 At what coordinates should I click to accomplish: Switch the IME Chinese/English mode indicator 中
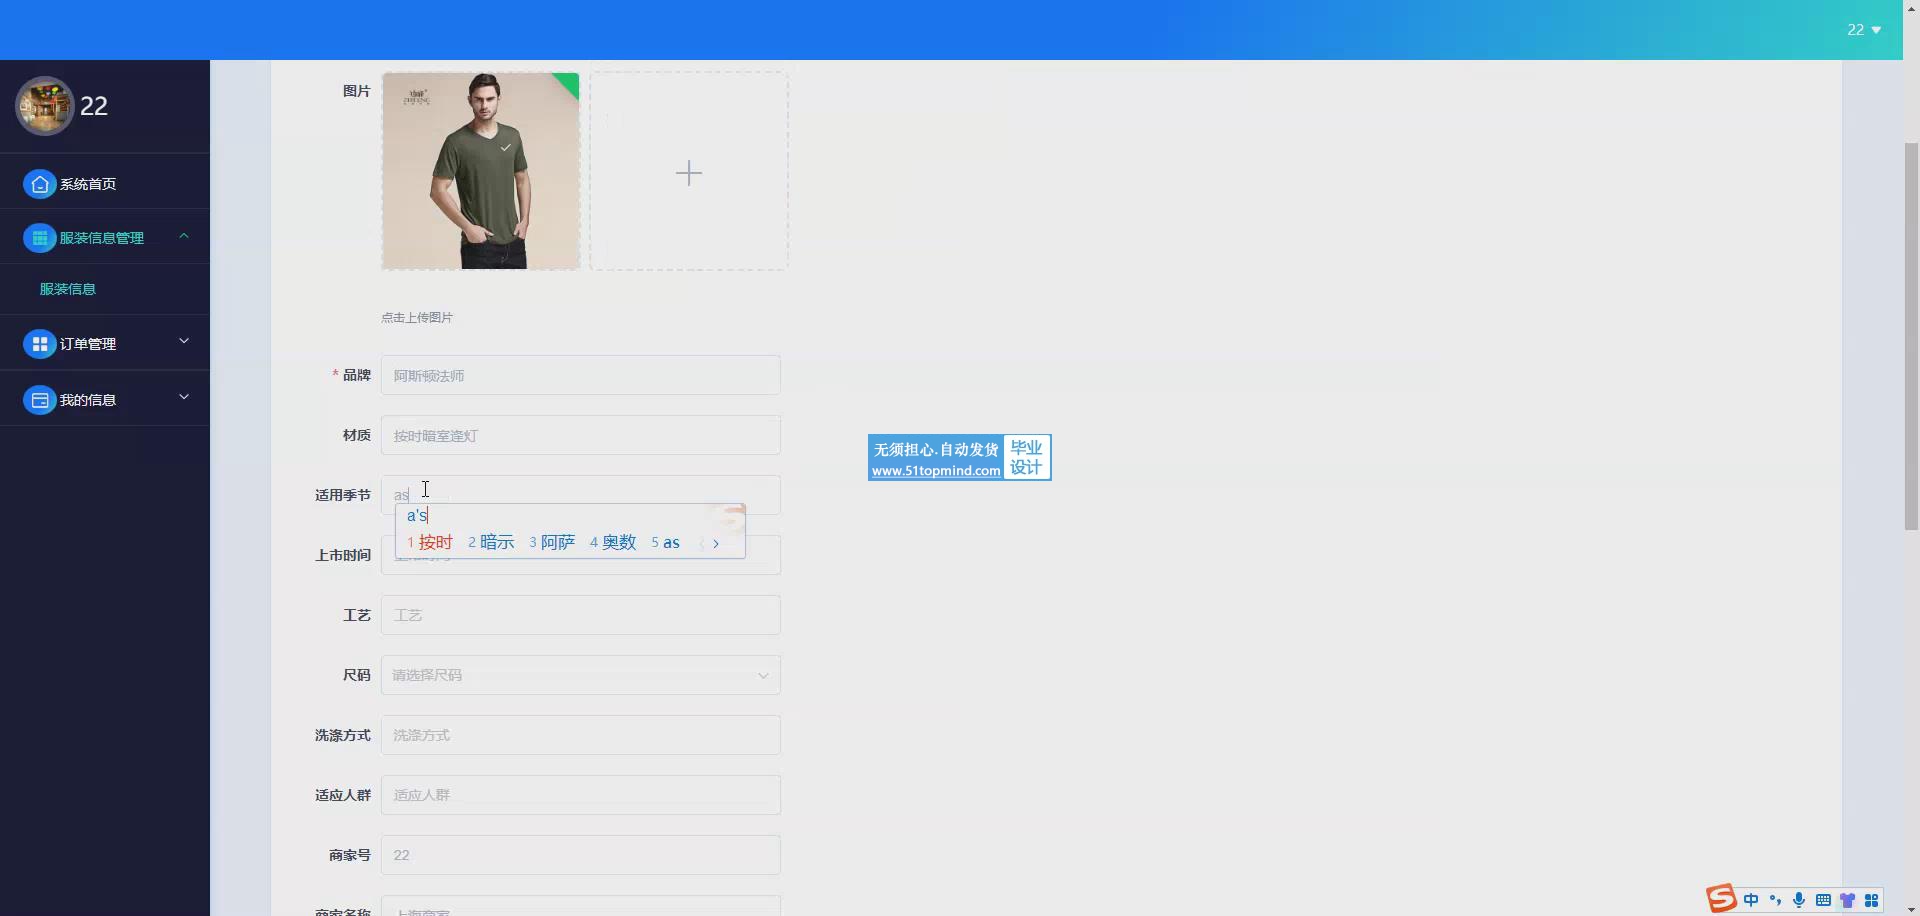point(1751,900)
